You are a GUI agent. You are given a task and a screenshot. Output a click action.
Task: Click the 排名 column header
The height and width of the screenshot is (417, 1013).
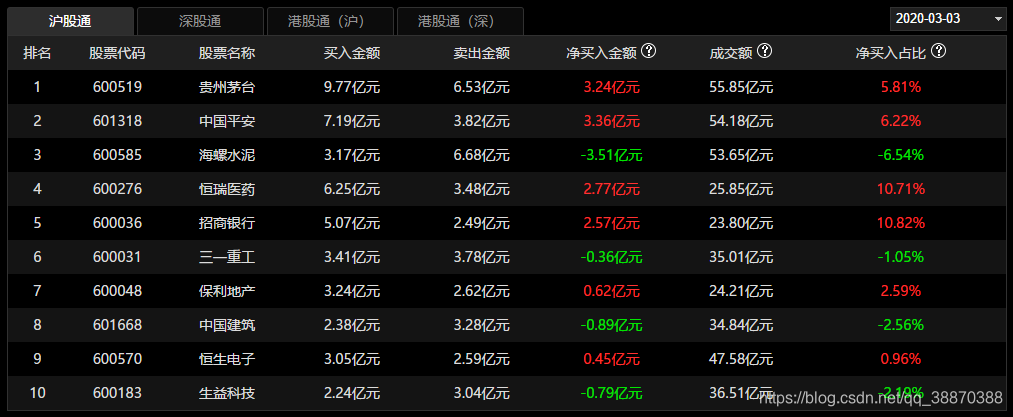37,53
